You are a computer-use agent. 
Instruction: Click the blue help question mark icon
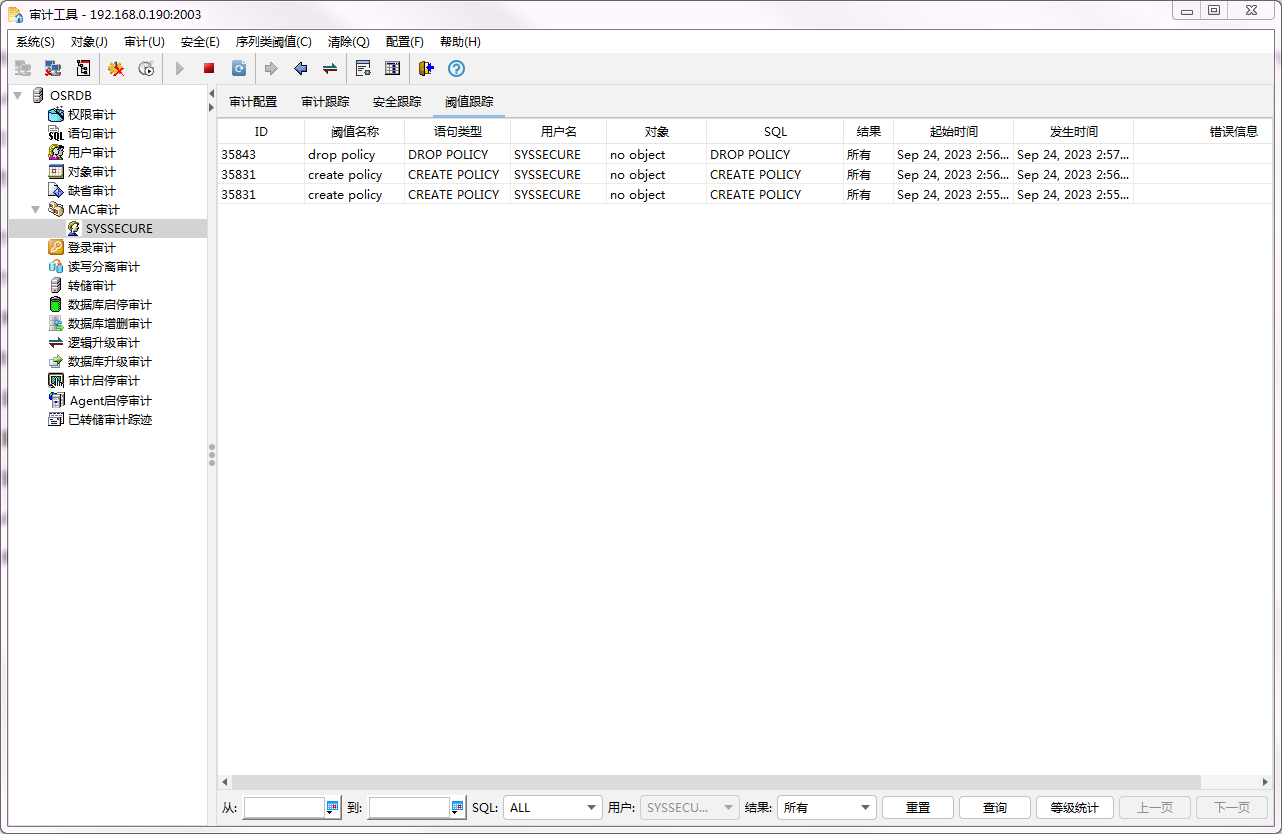point(456,69)
